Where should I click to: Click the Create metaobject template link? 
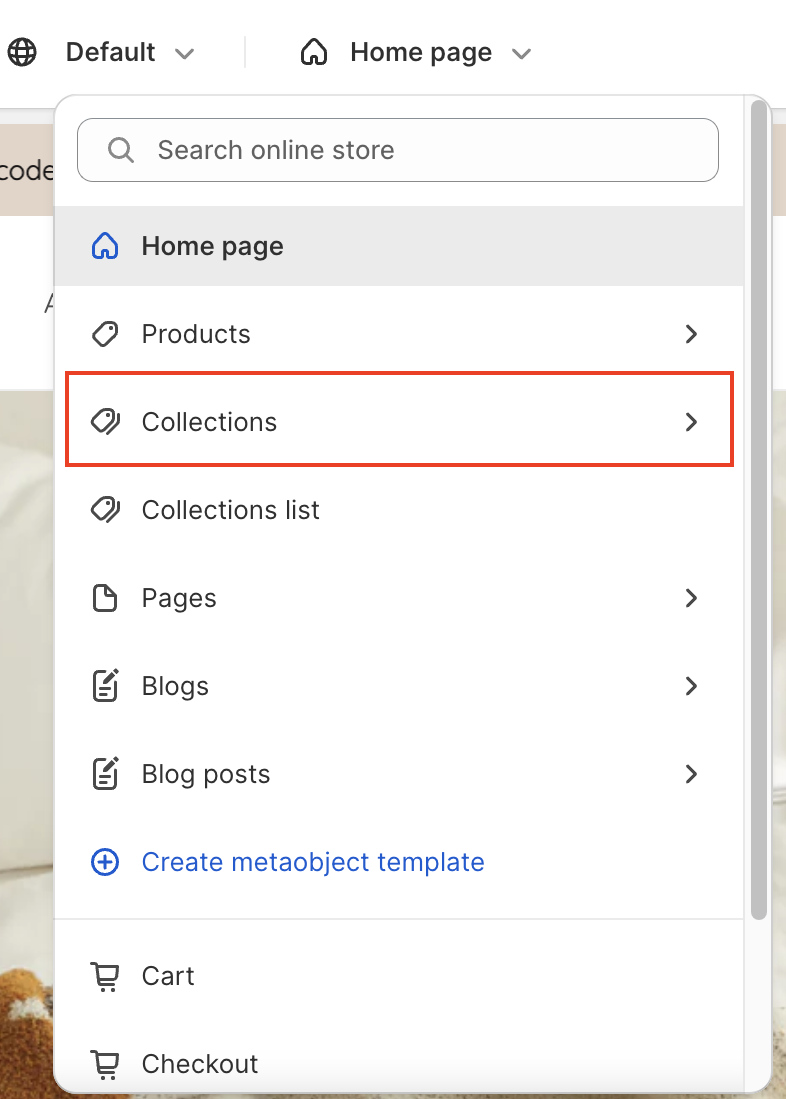point(313,862)
